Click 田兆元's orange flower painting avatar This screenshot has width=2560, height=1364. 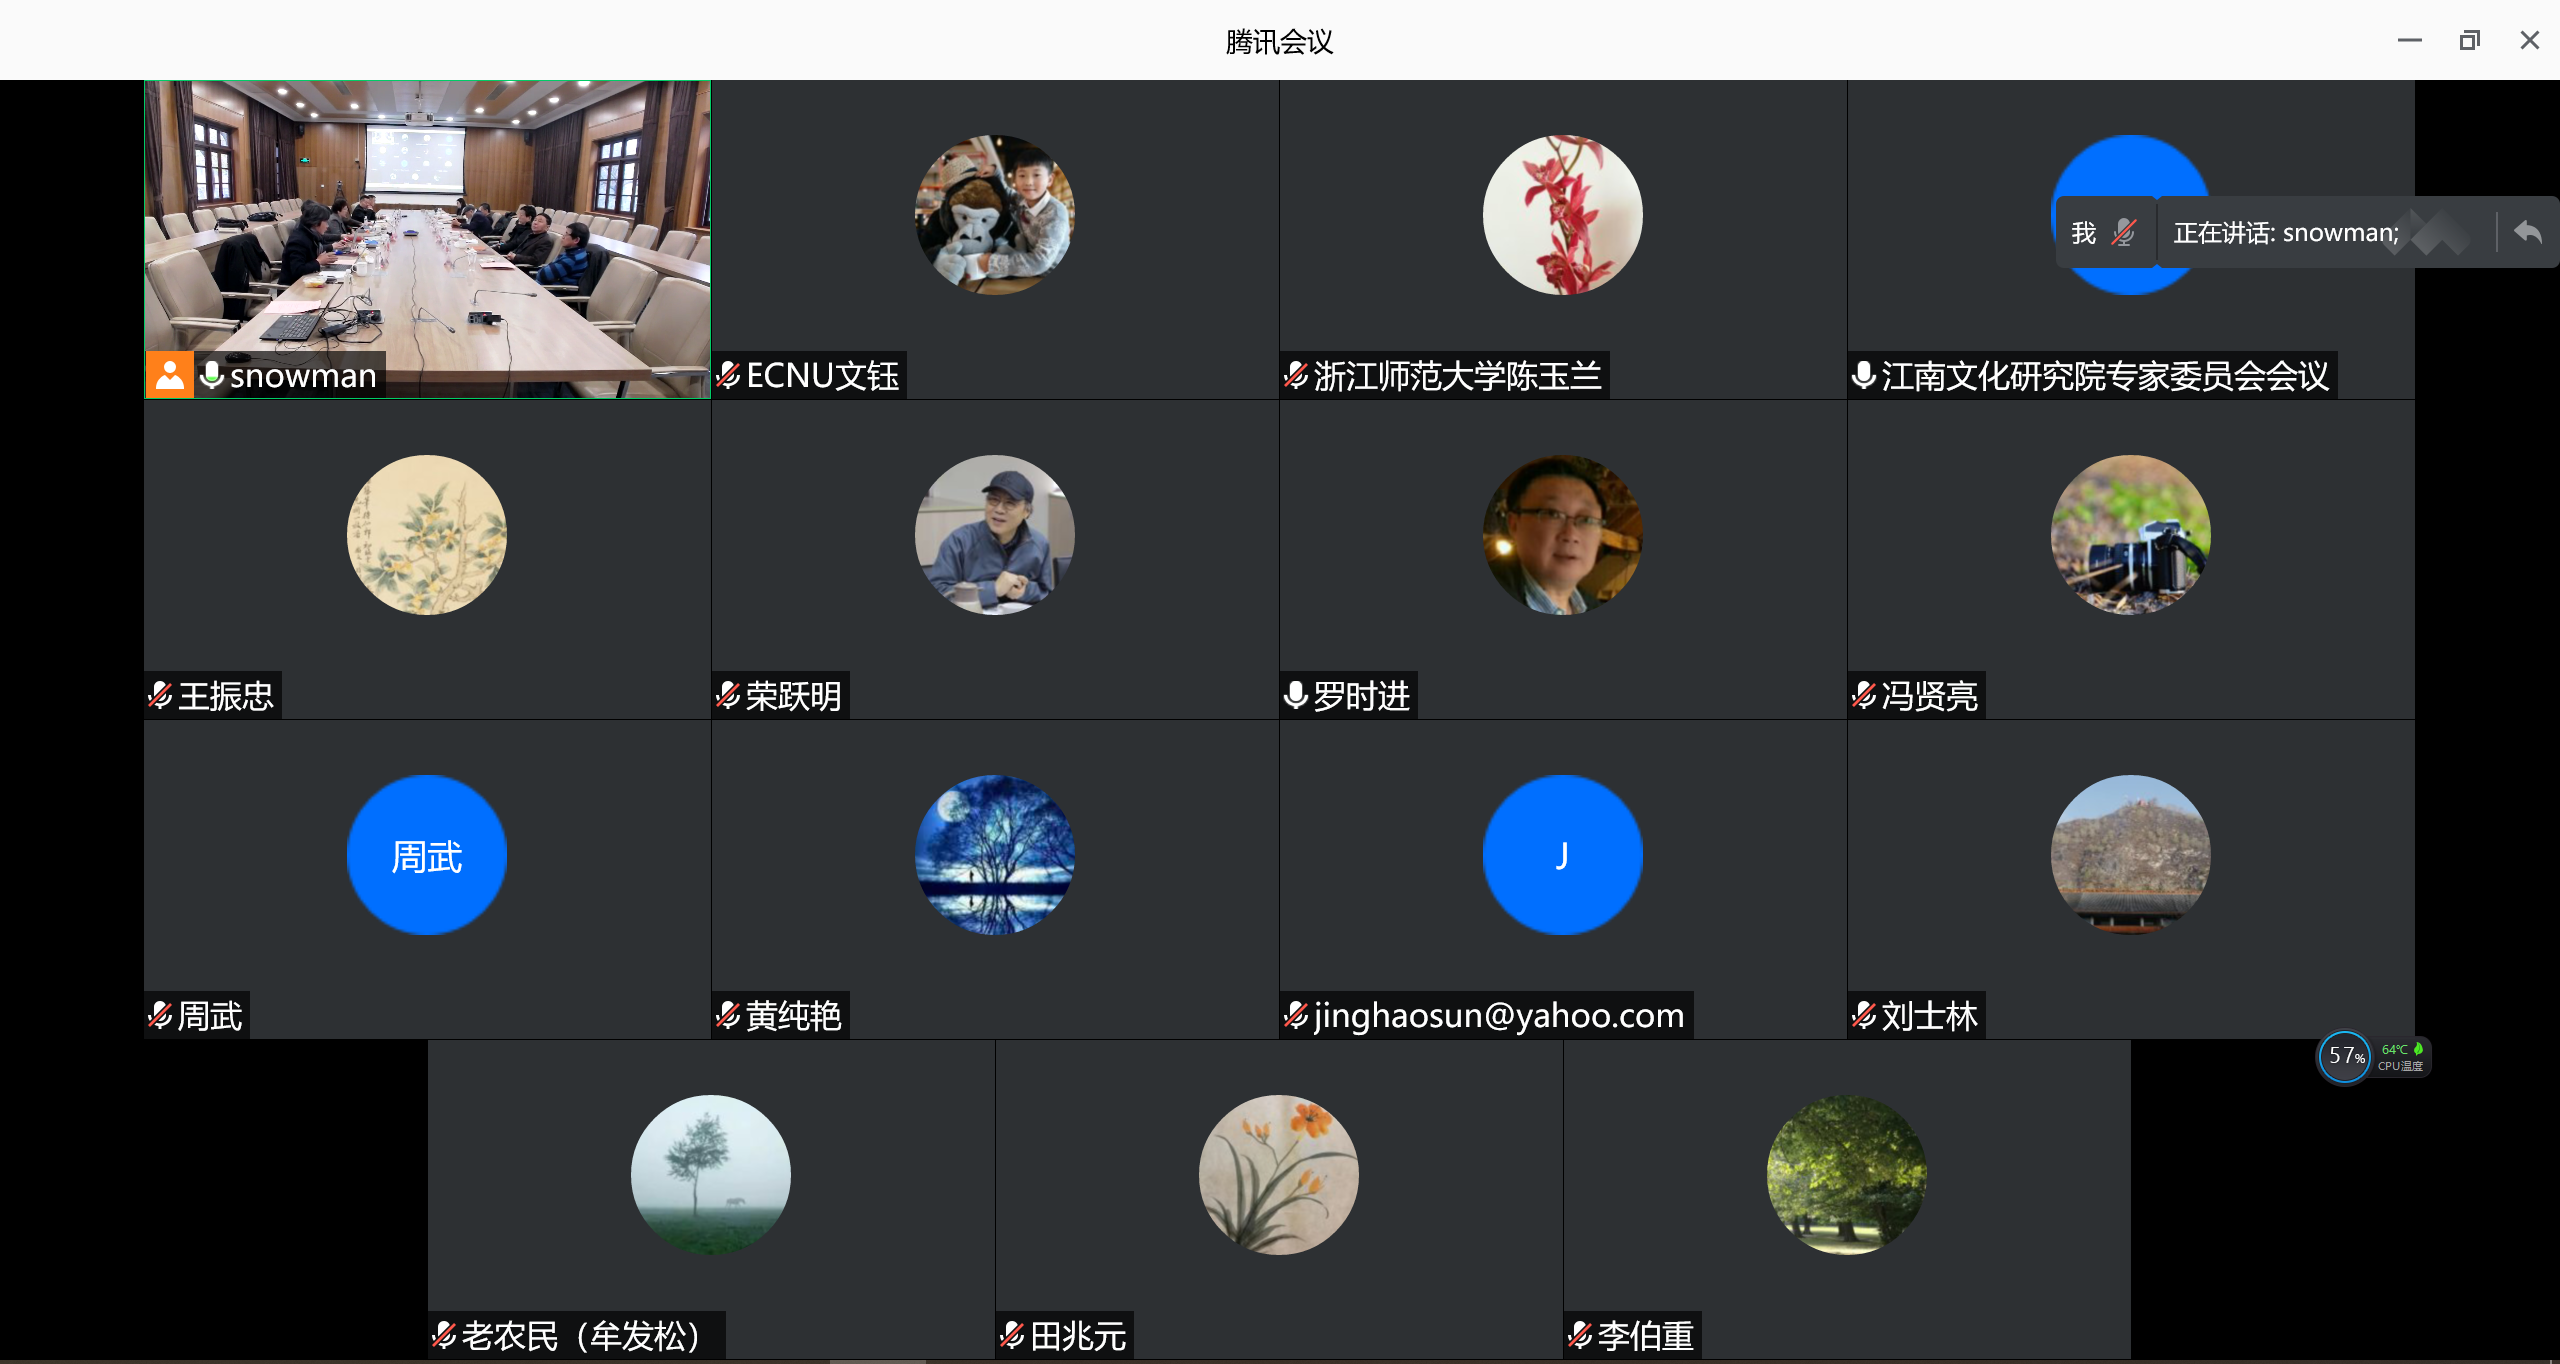(1278, 1175)
